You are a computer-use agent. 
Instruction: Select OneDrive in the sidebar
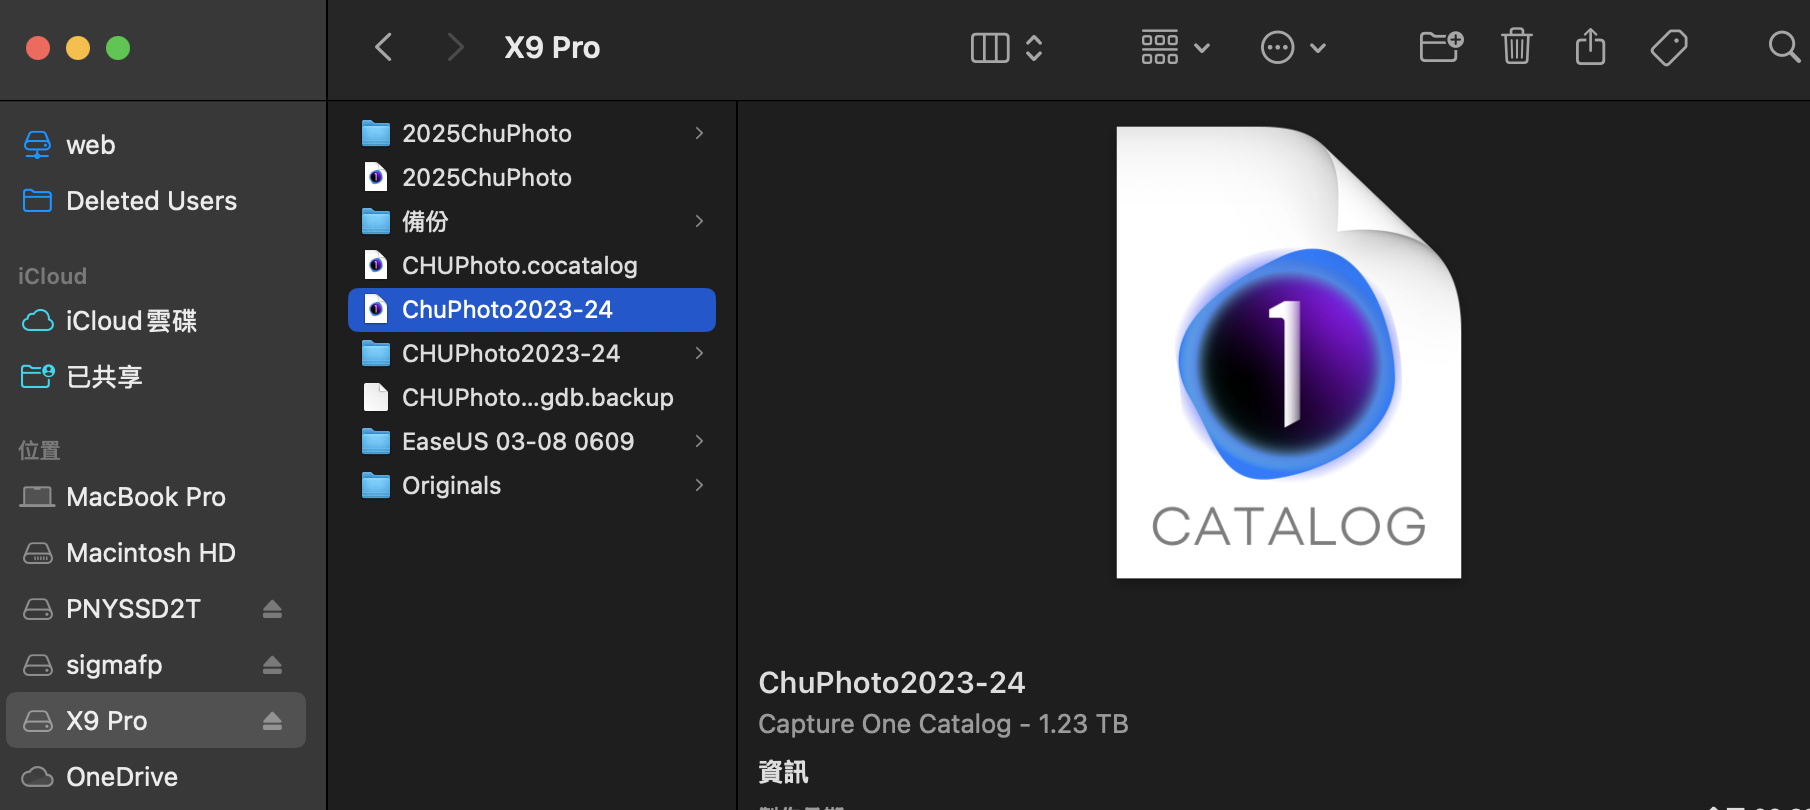click(x=121, y=777)
